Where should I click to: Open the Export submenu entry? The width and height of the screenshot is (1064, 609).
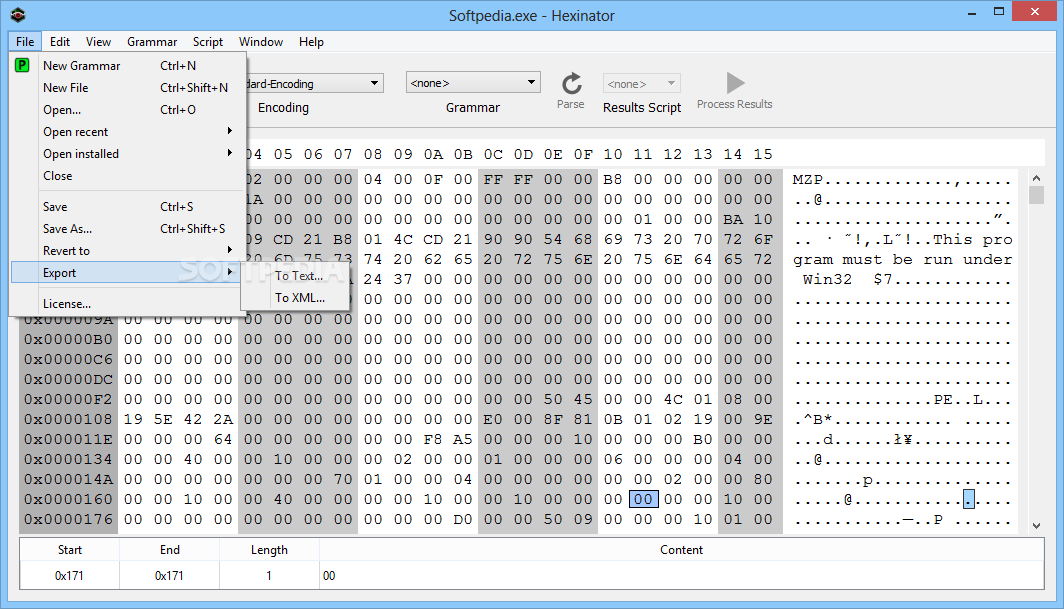point(128,273)
